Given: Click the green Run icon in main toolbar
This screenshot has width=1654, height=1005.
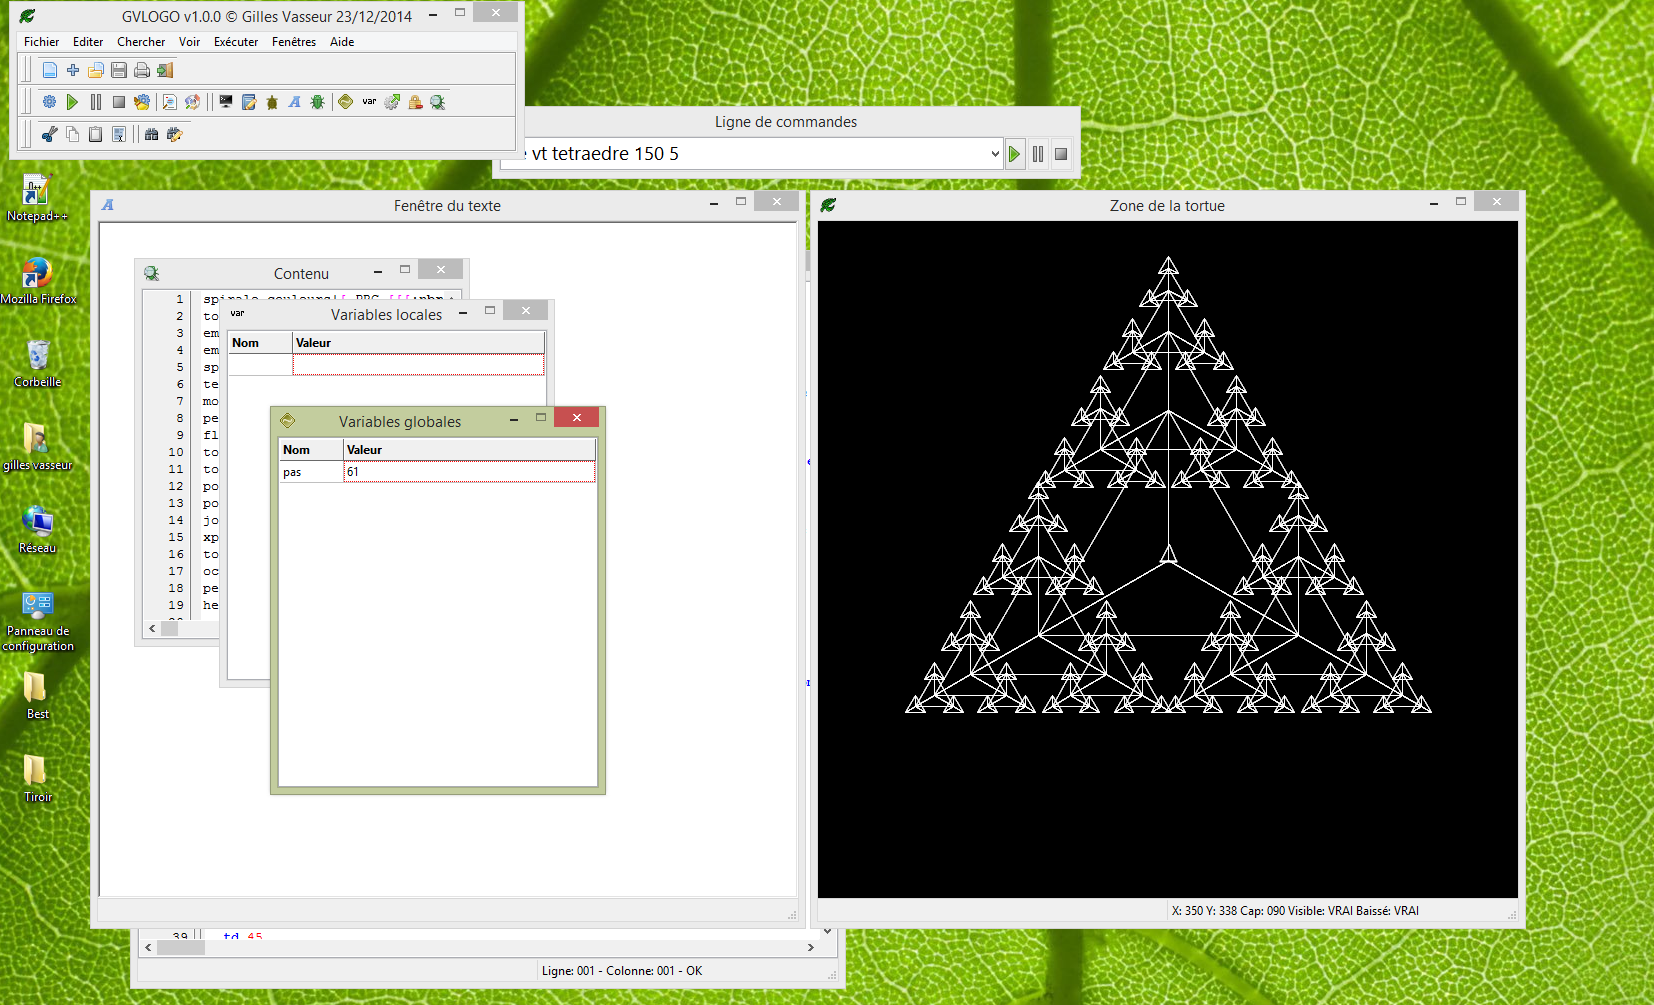Looking at the screenshot, I should pos(72,102).
